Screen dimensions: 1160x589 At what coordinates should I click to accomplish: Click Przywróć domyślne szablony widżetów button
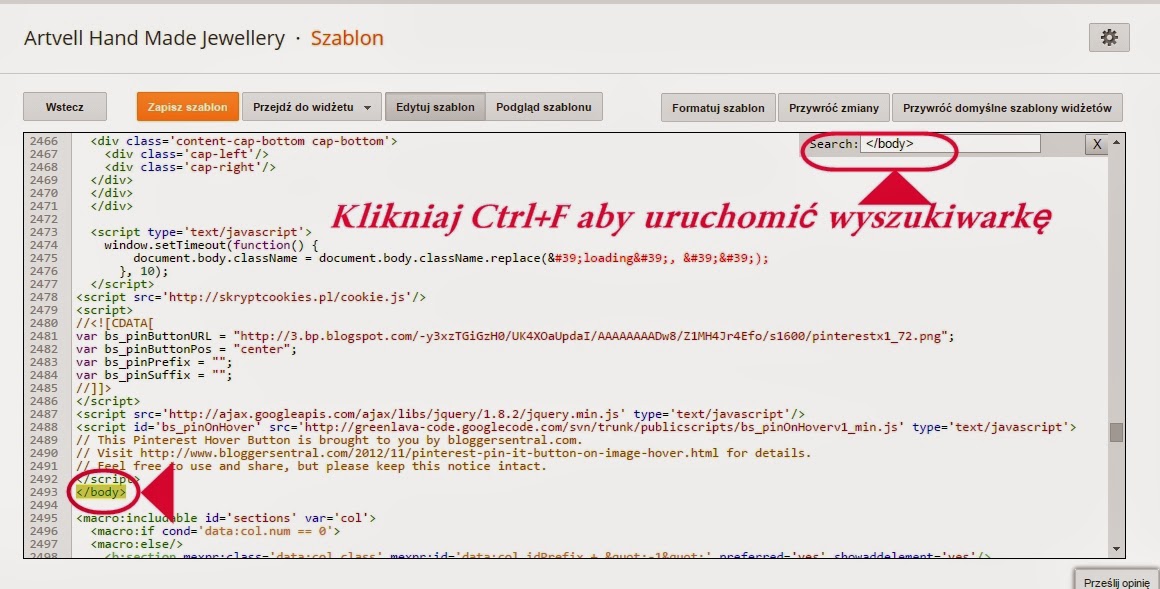tap(1007, 108)
